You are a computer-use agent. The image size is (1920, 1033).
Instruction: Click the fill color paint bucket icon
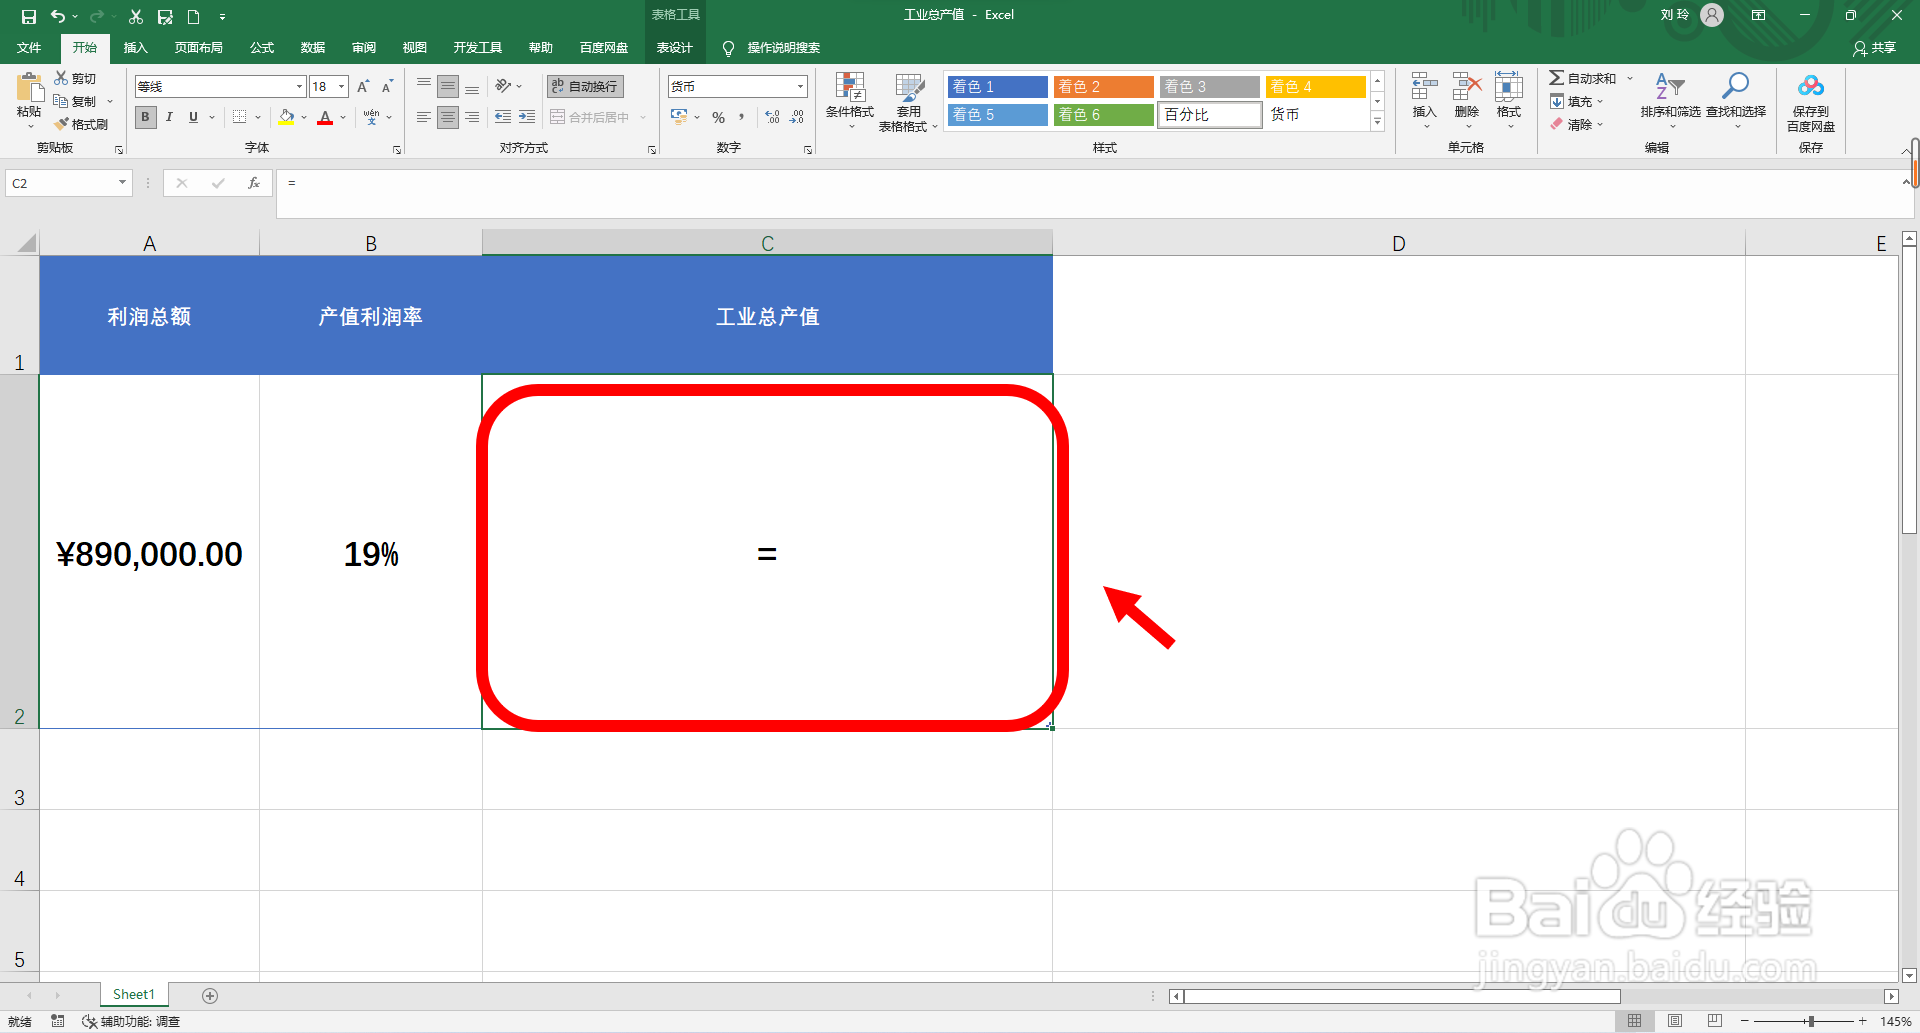[x=287, y=117]
